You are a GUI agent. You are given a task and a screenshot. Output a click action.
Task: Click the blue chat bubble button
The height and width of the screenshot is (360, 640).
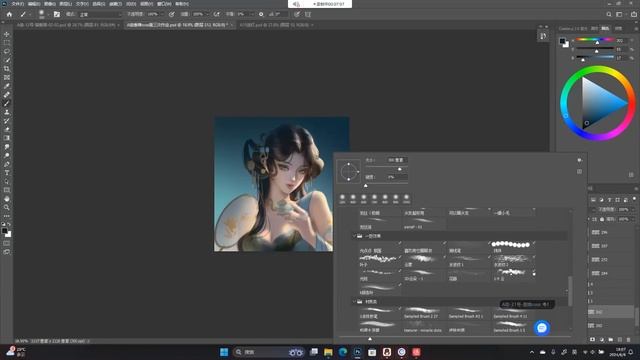pyautogui.click(x=542, y=328)
